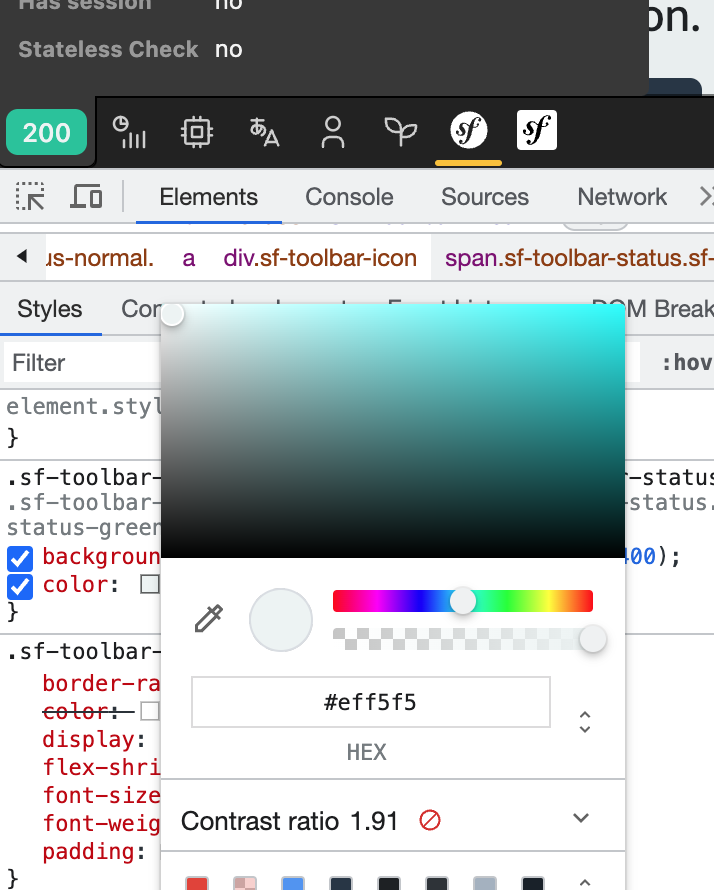
Task: Click the opacity slider handle
Action: point(593,640)
